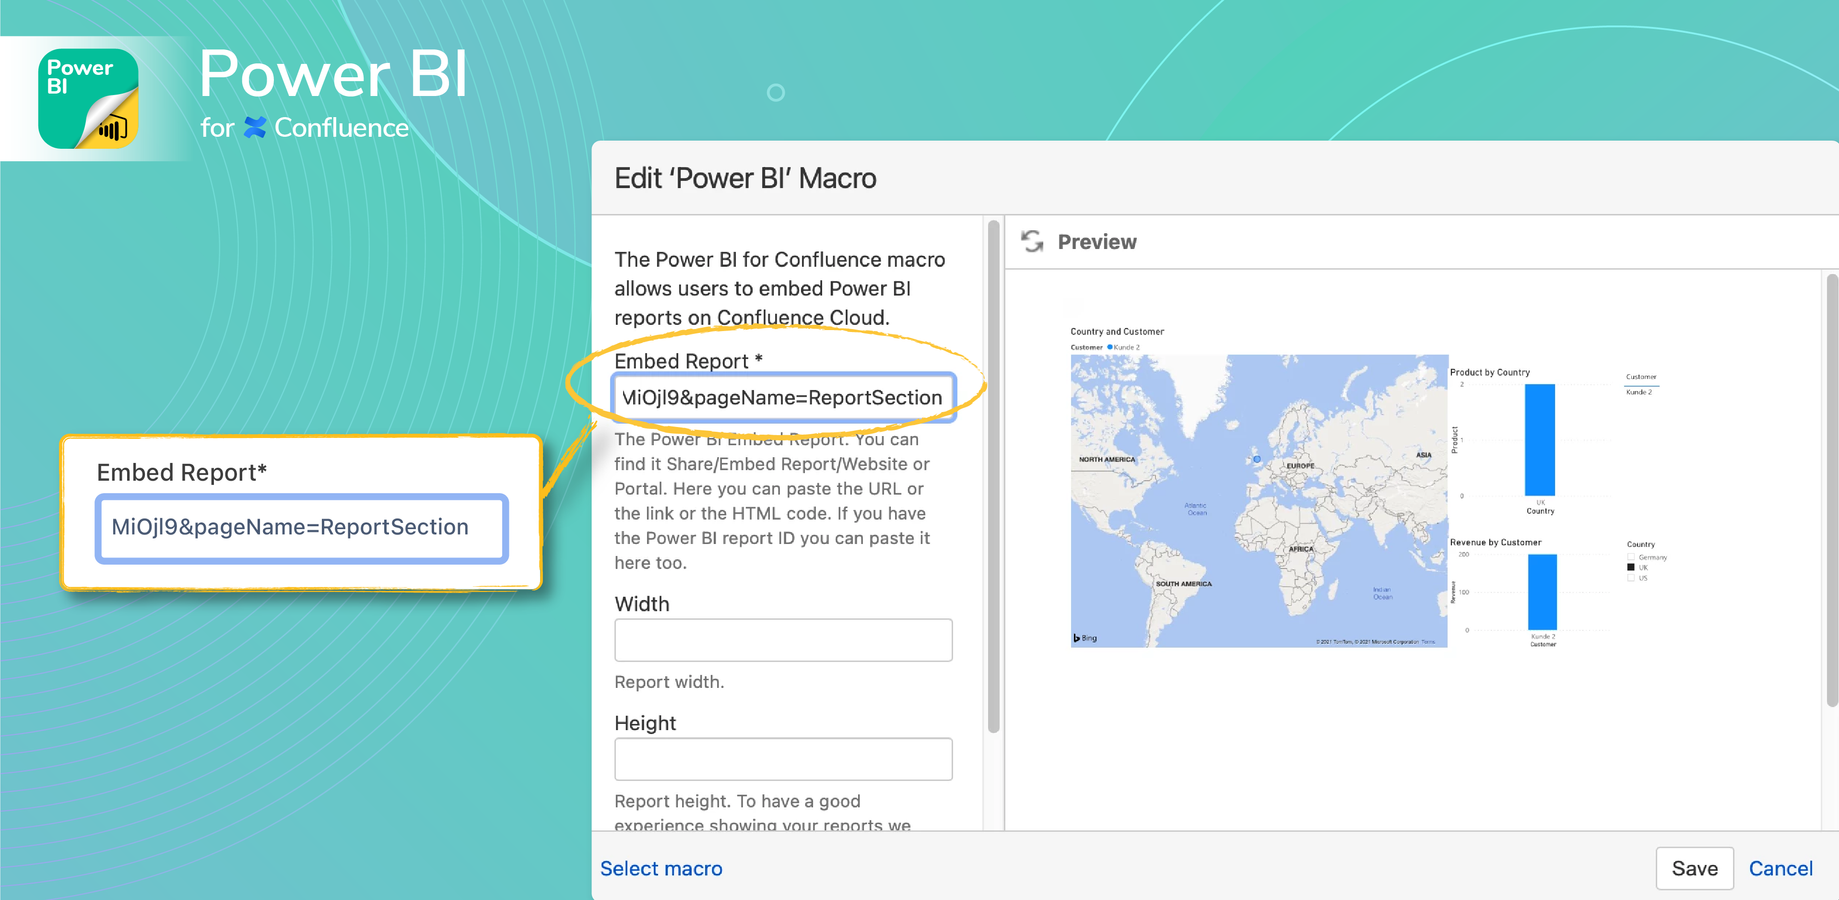1839x900 pixels.
Task: Click the Kunde 2 bar in Revenue by Customer
Action: point(1542,592)
